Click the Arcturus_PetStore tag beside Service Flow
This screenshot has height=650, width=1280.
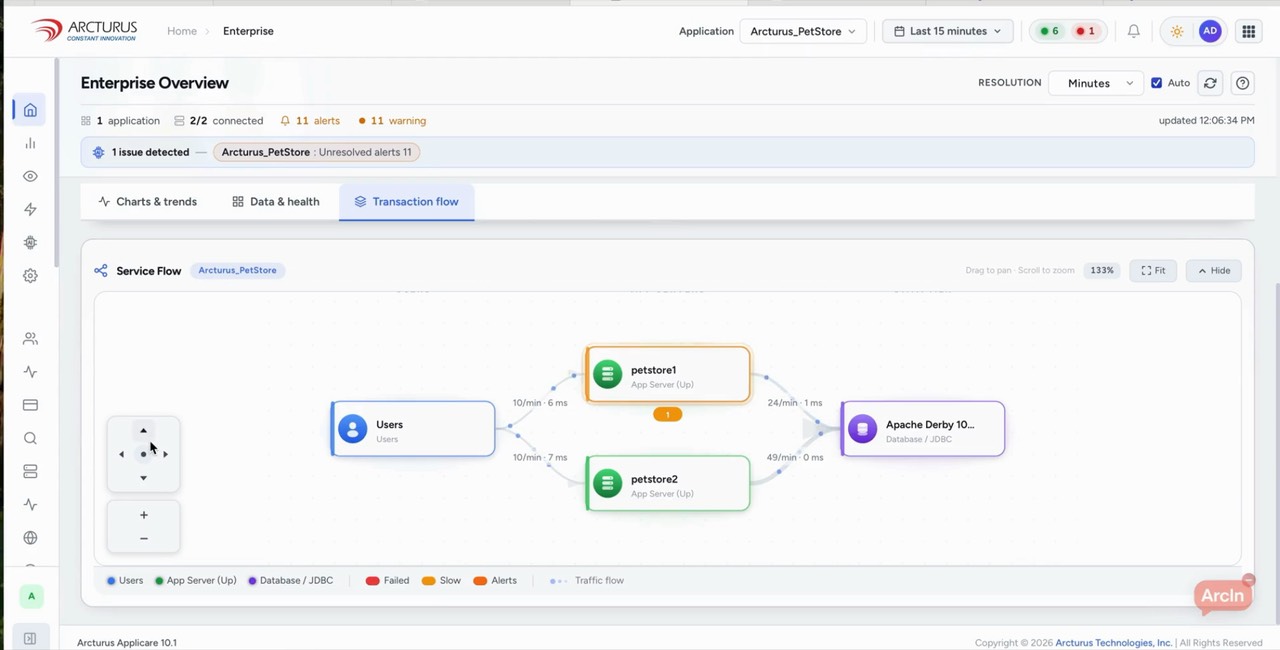238,270
